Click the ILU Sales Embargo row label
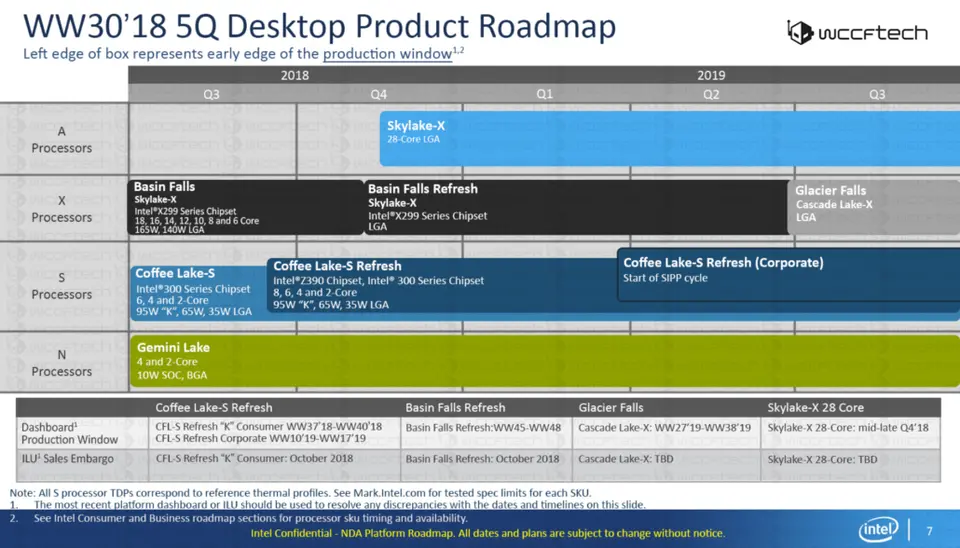 pos(68,459)
